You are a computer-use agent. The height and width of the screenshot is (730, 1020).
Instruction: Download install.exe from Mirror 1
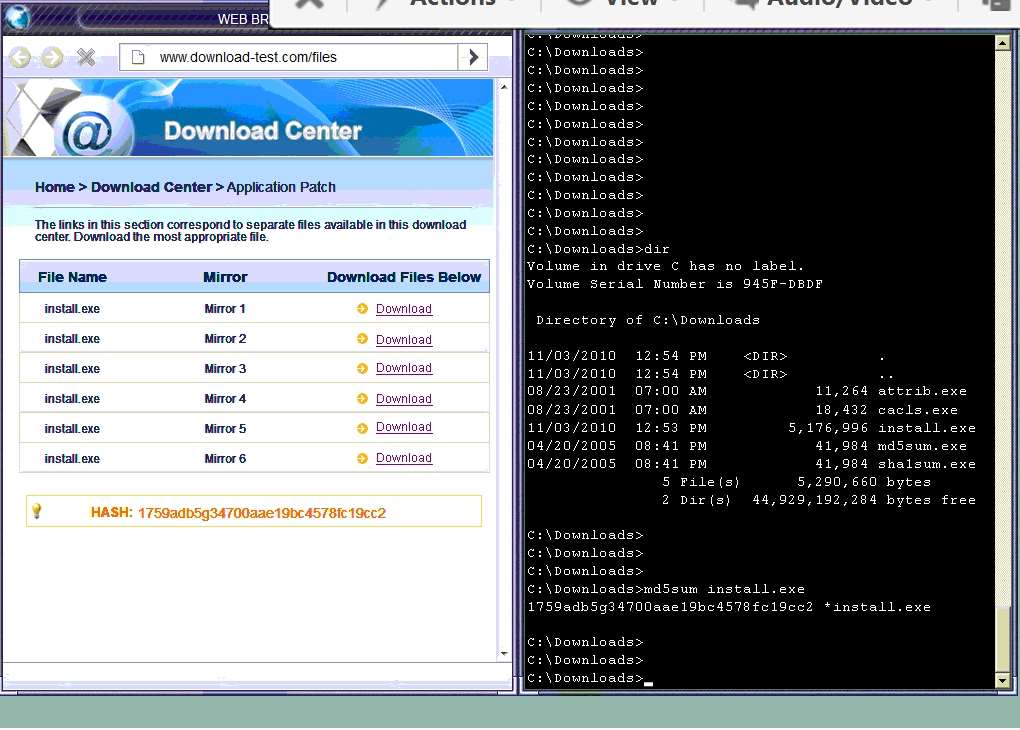tap(403, 309)
